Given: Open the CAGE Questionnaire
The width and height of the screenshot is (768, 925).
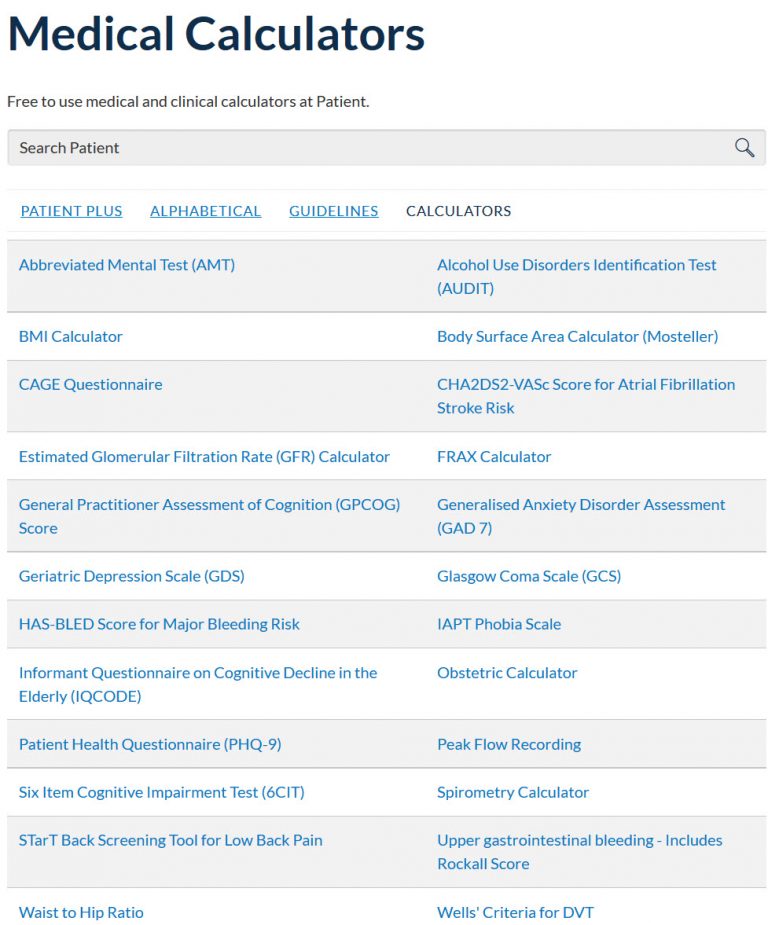Looking at the screenshot, I should (x=90, y=385).
